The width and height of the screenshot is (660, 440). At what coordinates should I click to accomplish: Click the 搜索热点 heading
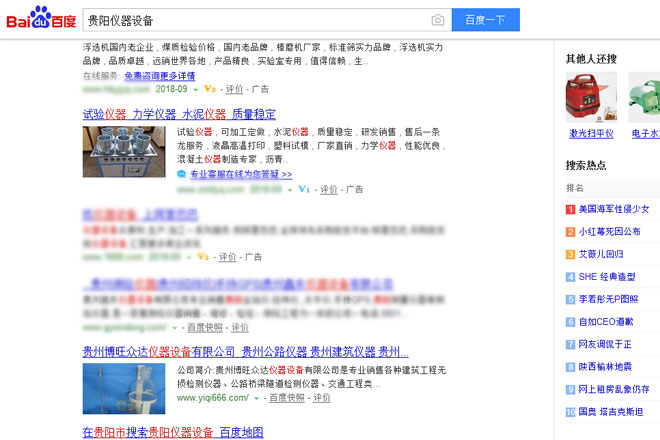(586, 165)
